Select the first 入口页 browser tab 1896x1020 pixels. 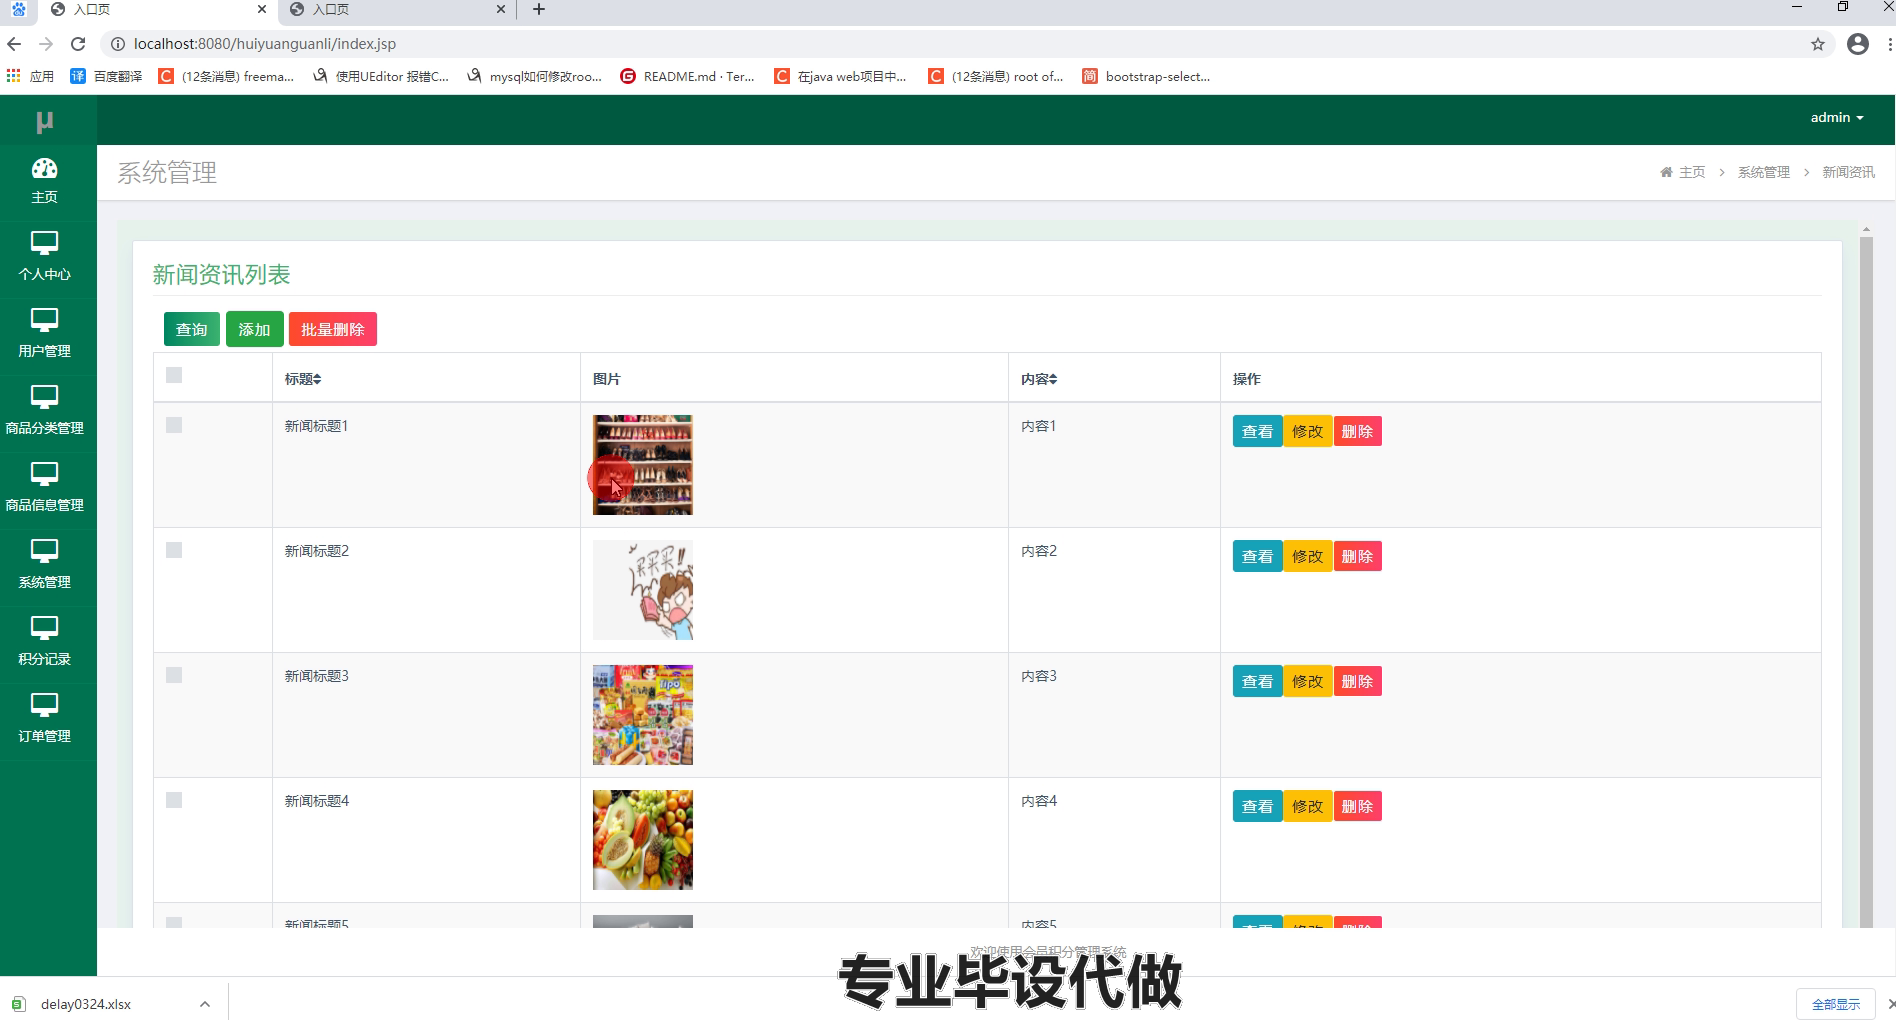click(x=157, y=10)
